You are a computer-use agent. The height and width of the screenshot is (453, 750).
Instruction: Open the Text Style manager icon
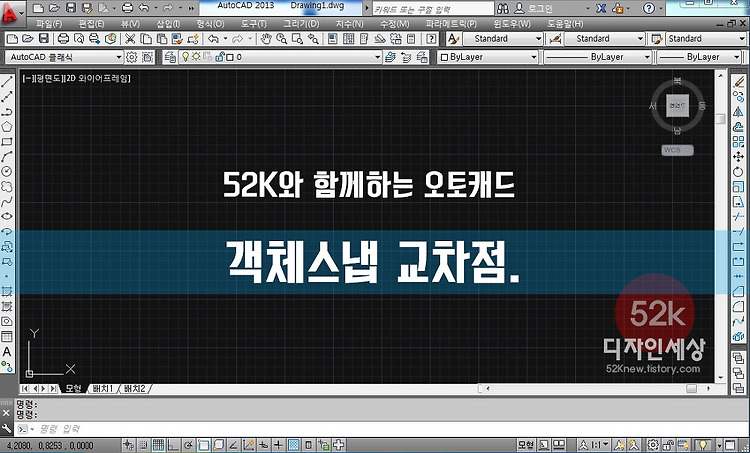coord(453,39)
